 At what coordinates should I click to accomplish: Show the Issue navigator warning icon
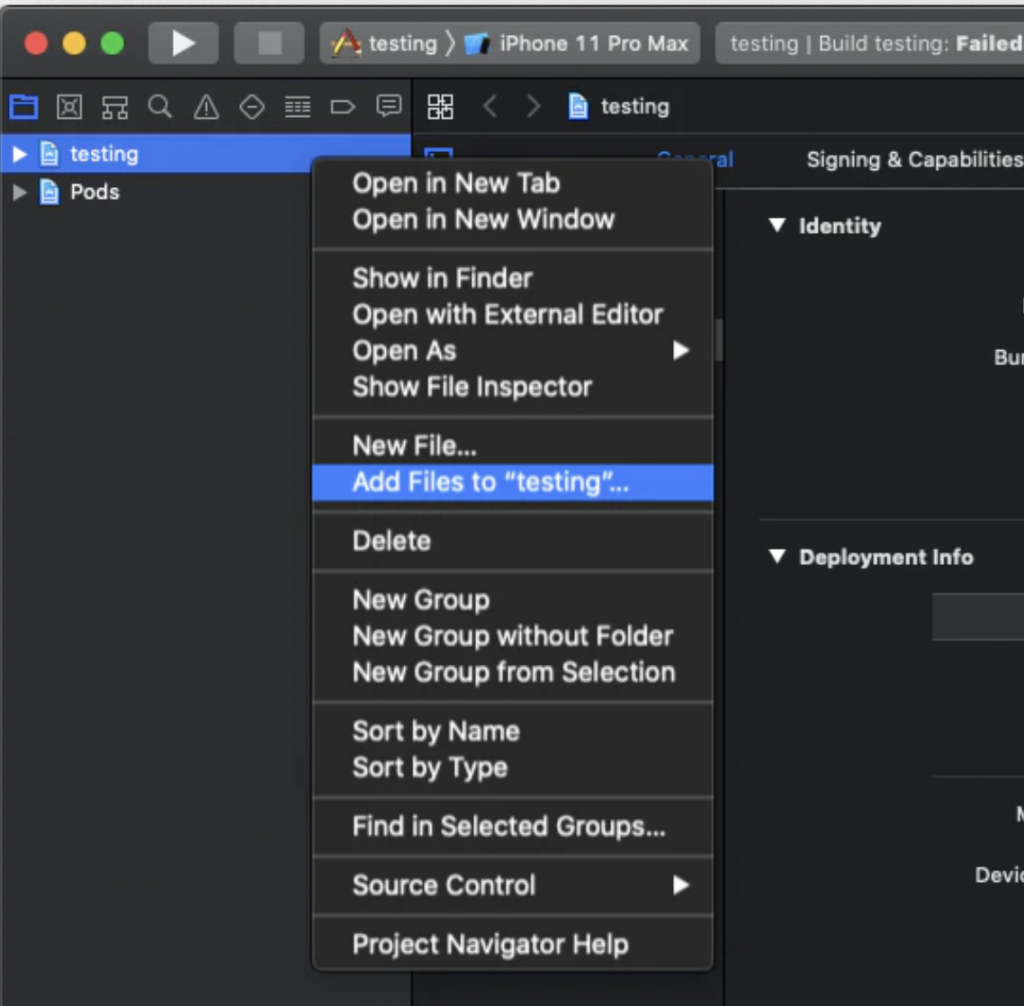tap(206, 107)
